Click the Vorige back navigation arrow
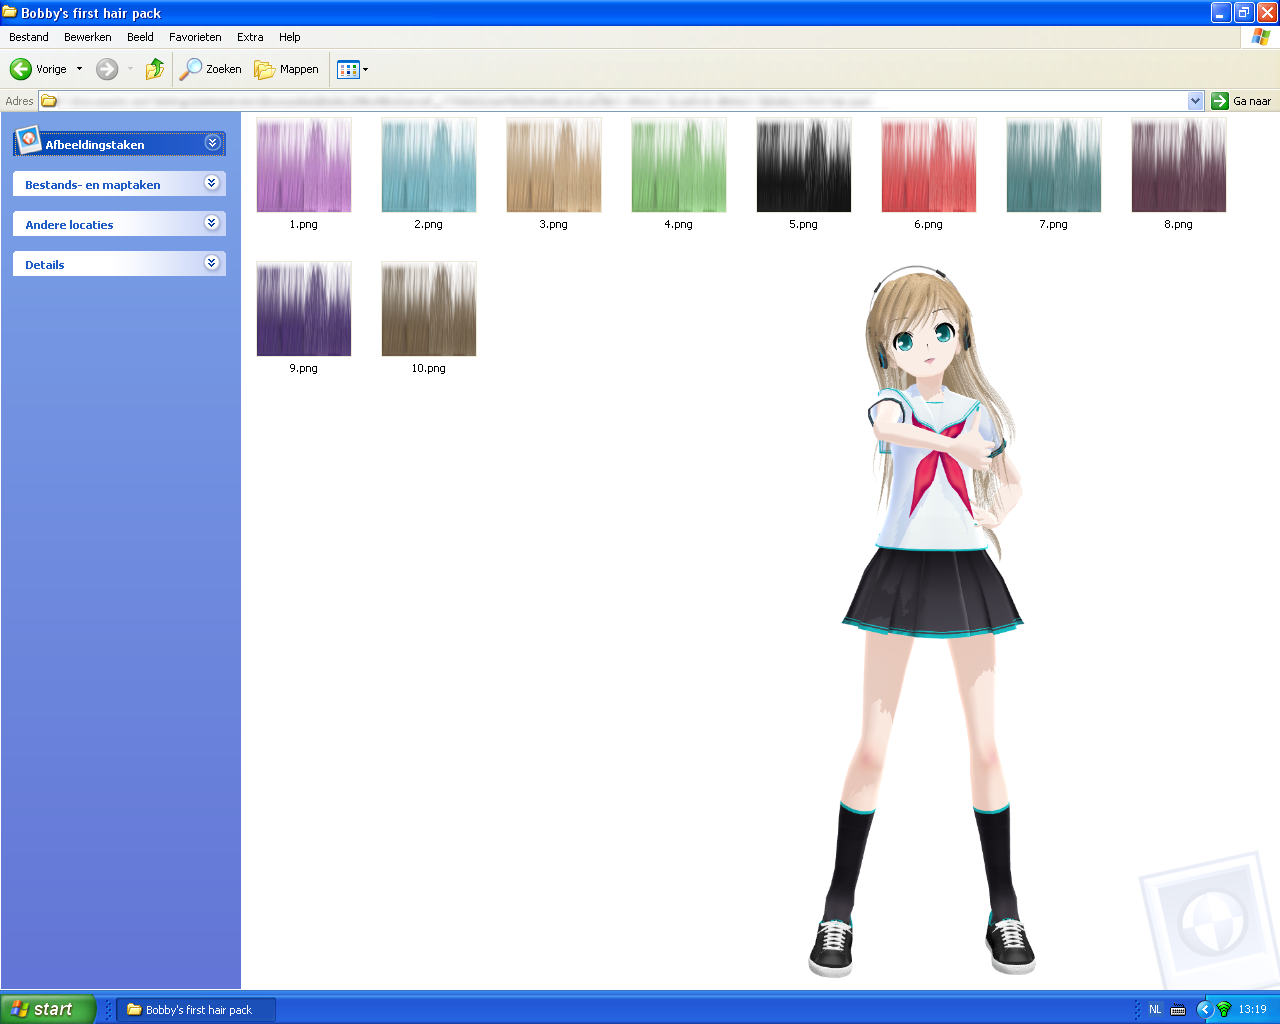This screenshot has height=1024, width=1280. pos(20,68)
